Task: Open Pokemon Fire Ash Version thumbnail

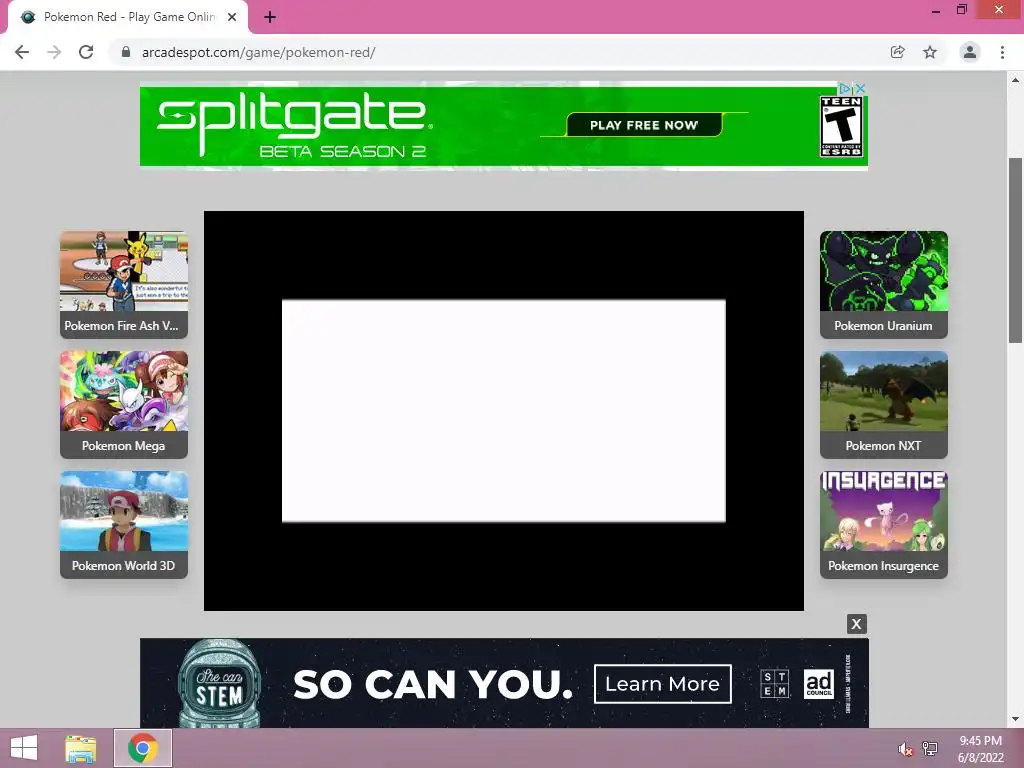Action: point(124,285)
